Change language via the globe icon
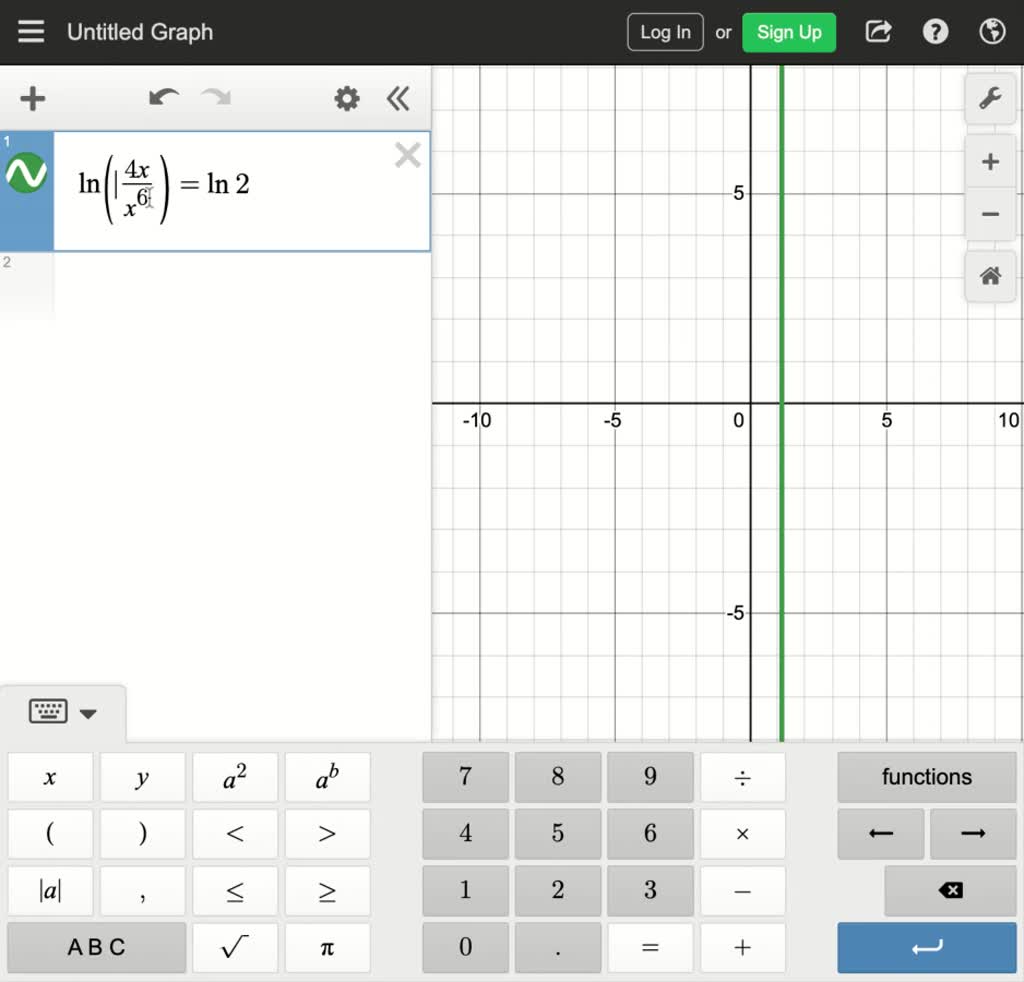 [x=991, y=31]
